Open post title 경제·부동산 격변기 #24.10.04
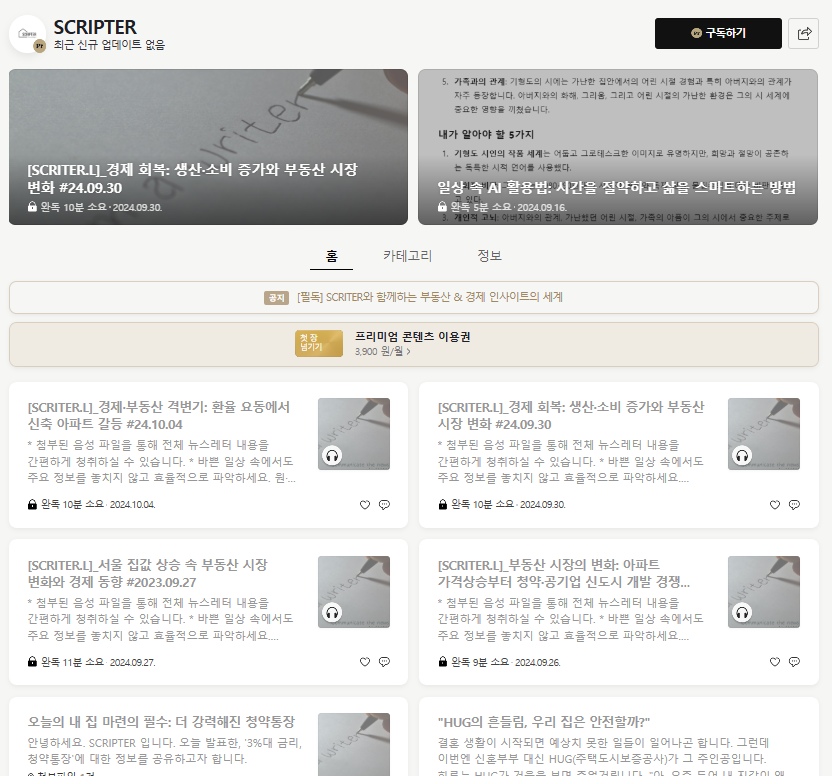Image resolution: width=832 pixels, height=776 pixels. tap(159, 416)
